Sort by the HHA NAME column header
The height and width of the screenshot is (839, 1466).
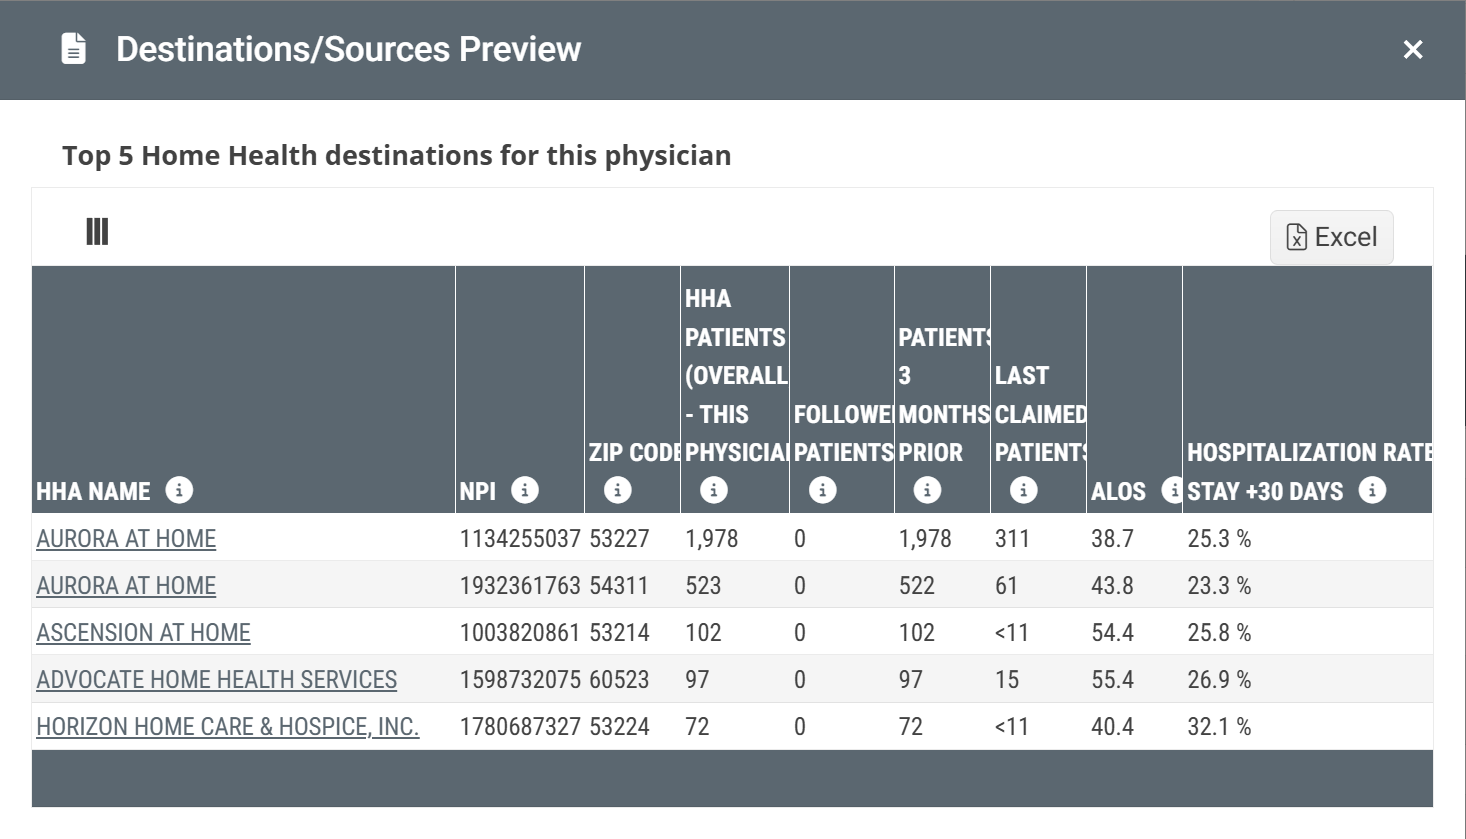coord(93,491)
